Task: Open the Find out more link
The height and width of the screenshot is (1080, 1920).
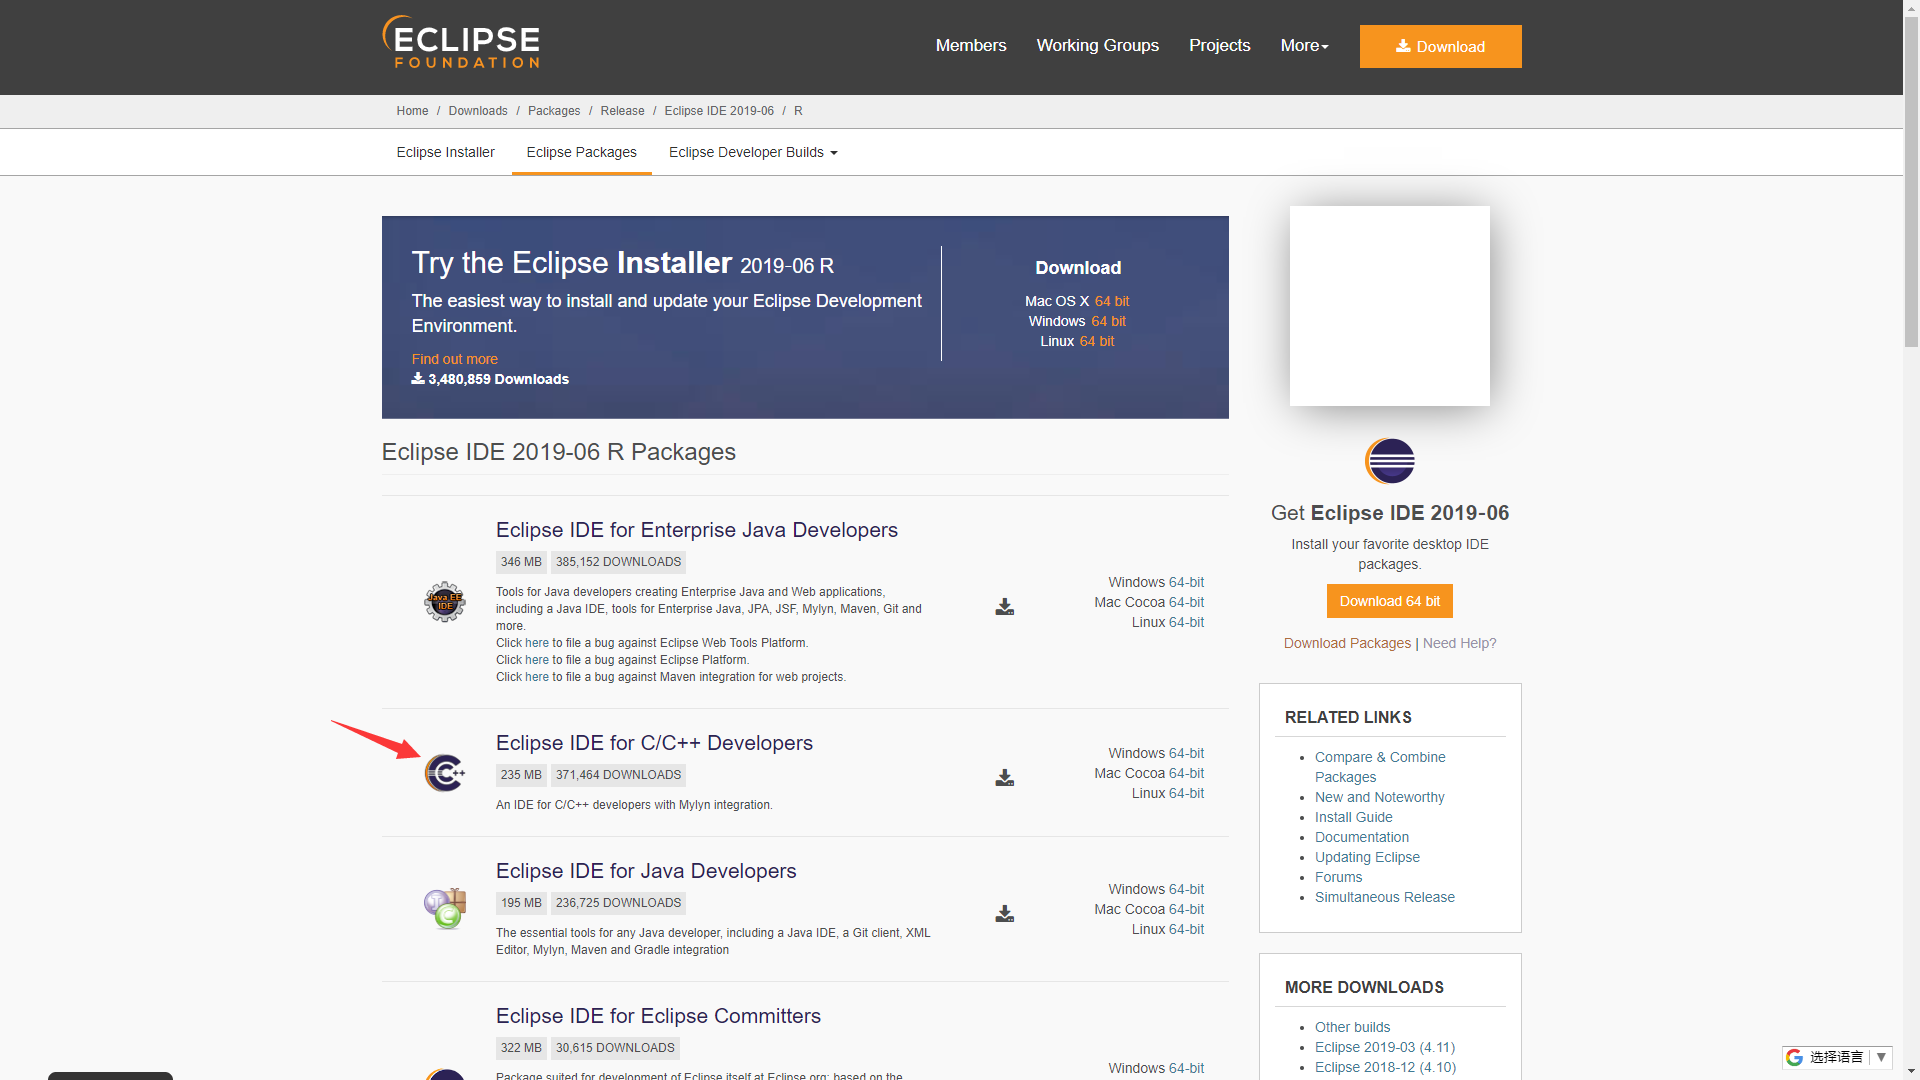Action: click(x=454, y=359)
